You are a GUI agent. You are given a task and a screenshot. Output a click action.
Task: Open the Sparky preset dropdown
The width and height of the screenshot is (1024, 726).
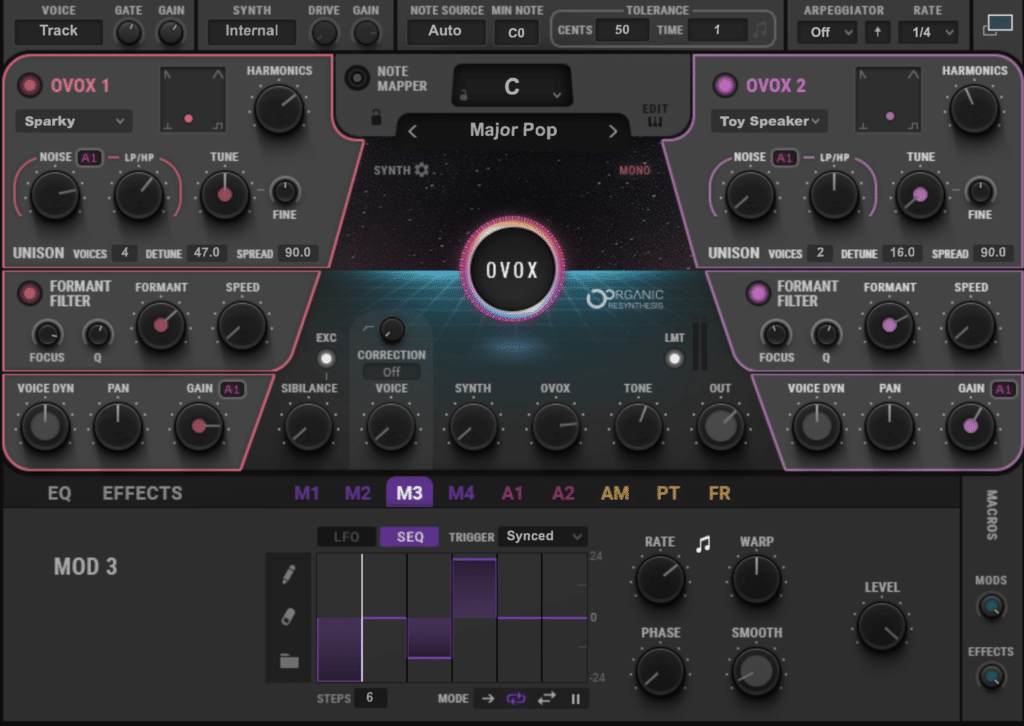coord(73,120)
